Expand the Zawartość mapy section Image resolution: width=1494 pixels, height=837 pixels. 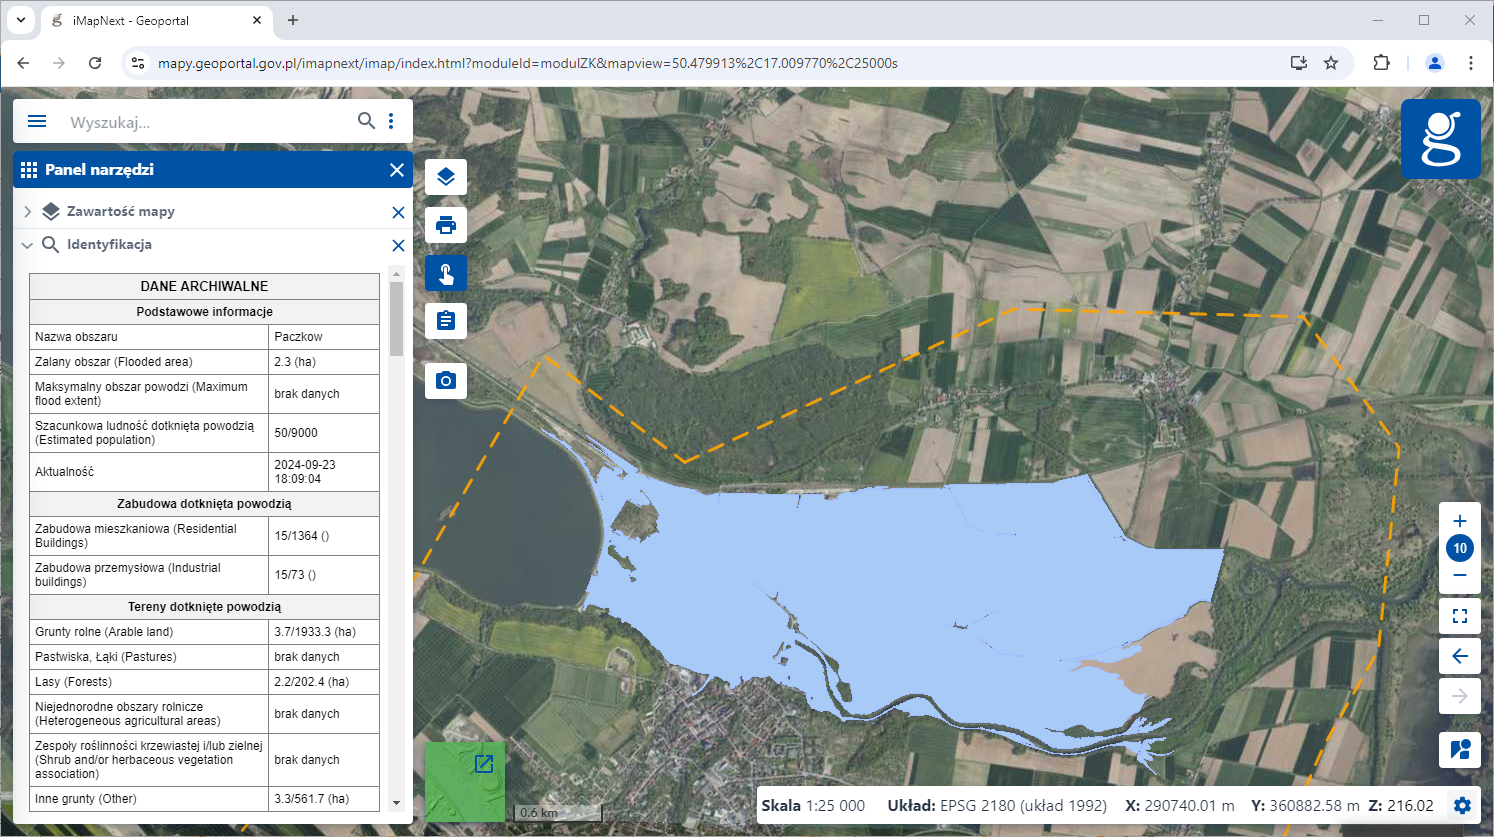(x=28, y=212)
